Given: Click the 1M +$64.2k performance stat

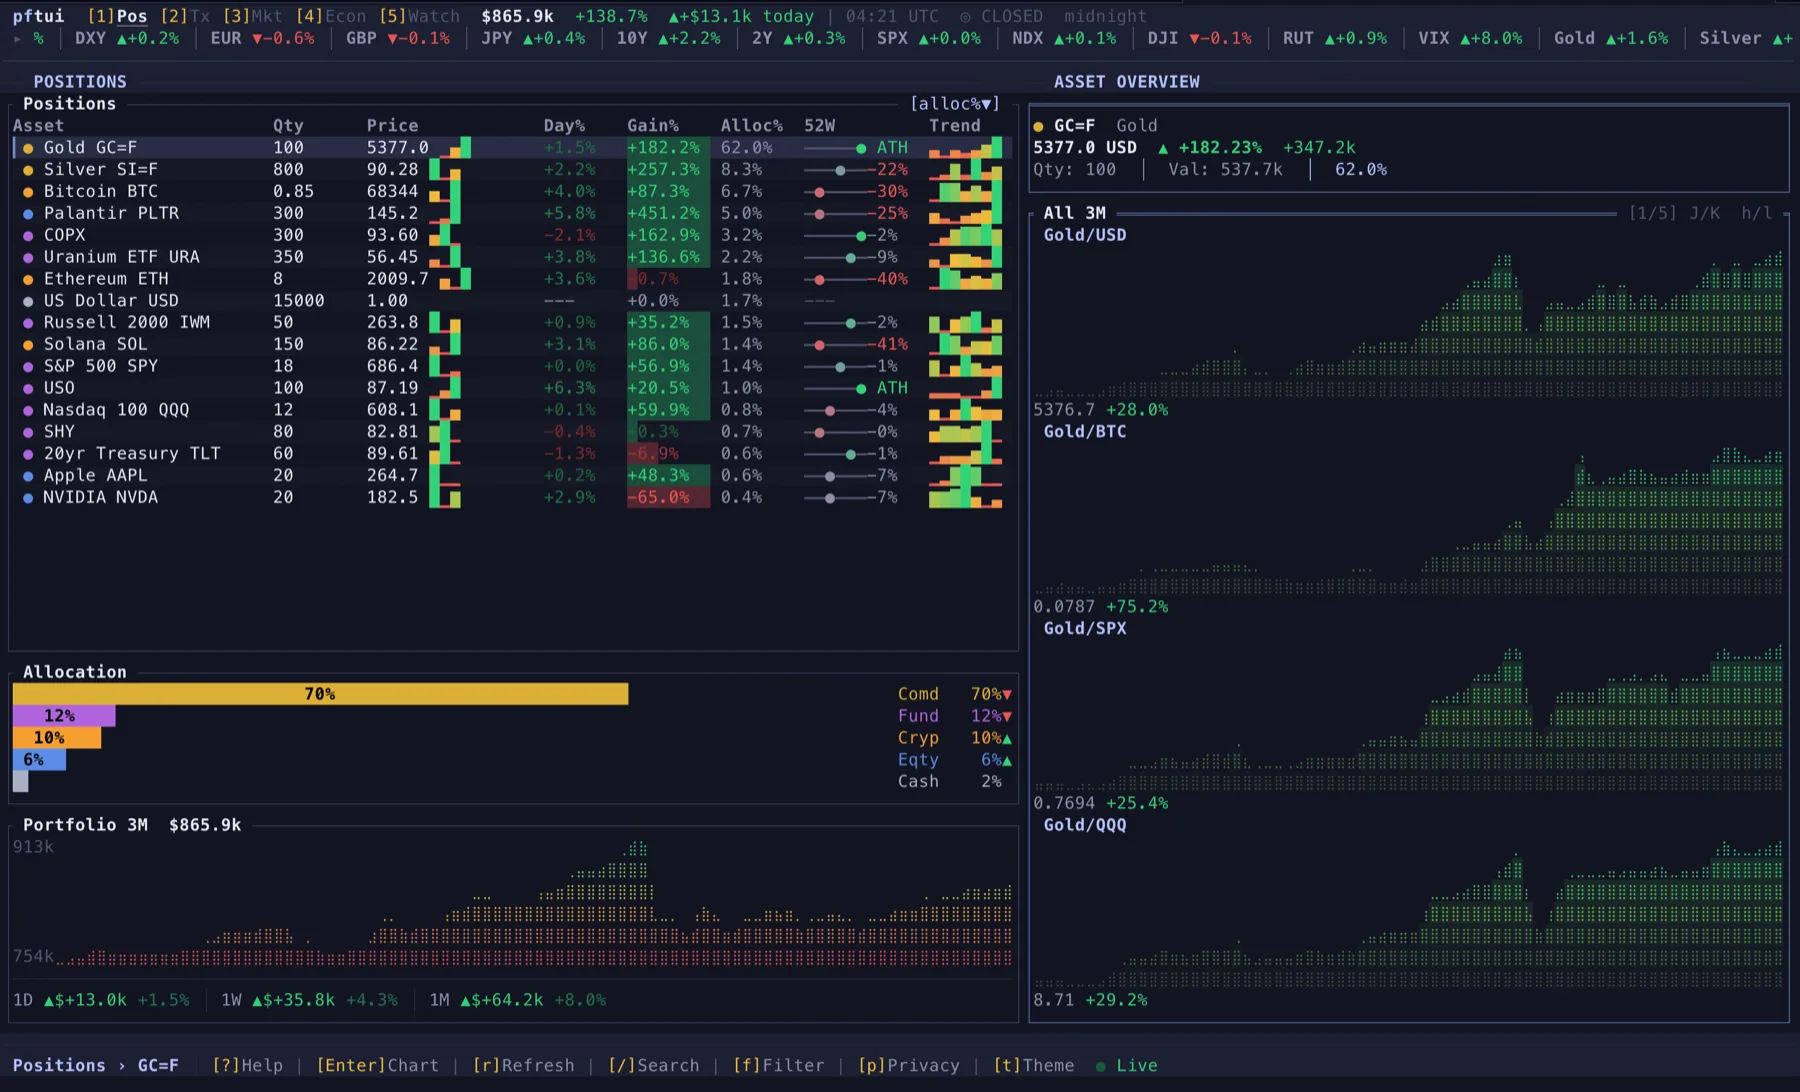Looking at the screenshot, I should coord(517,1000).
